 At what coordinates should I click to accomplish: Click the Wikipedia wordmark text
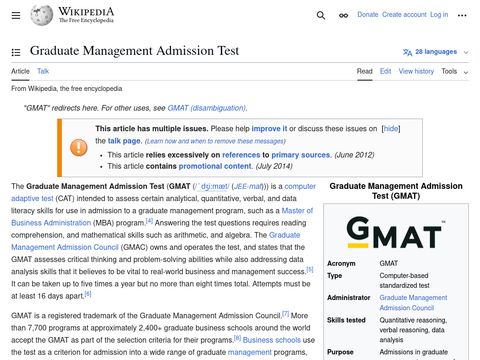(x=86, y=12)
